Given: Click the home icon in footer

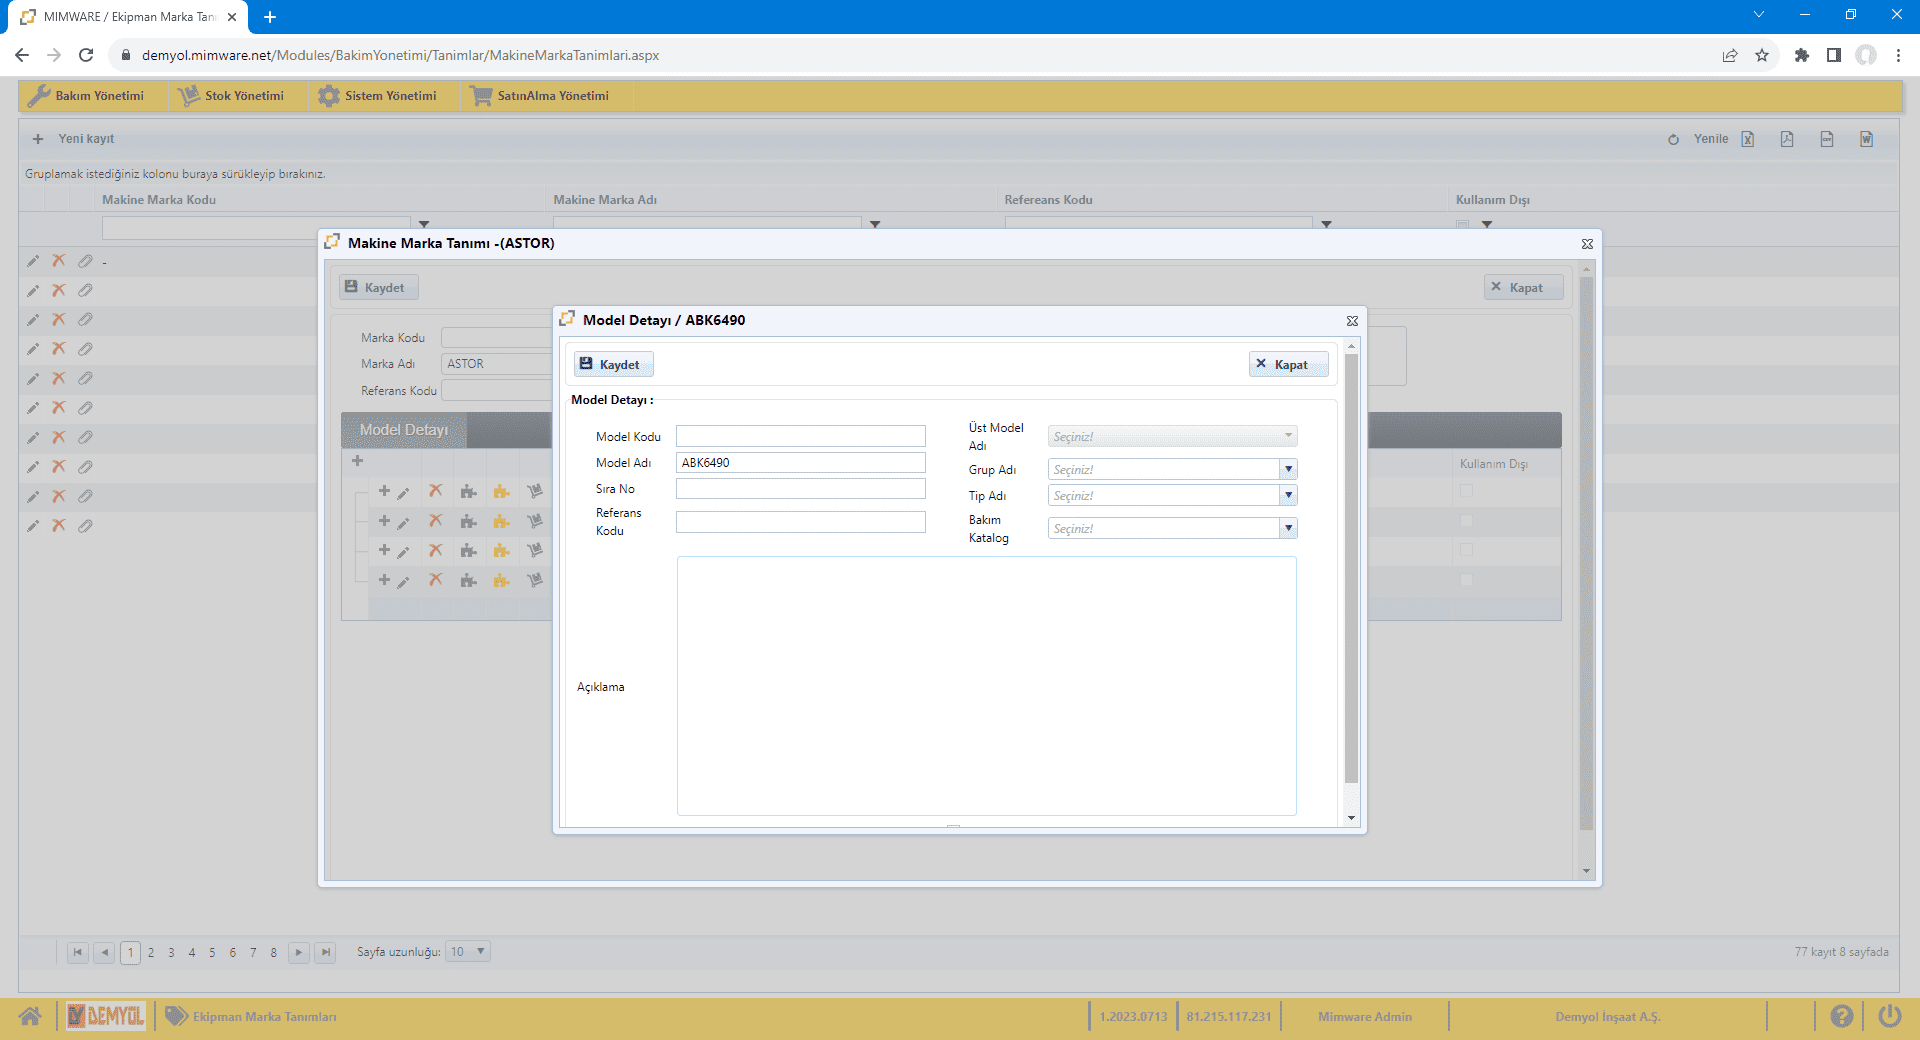Looking at the screenshot, I should pos(30,1016).
